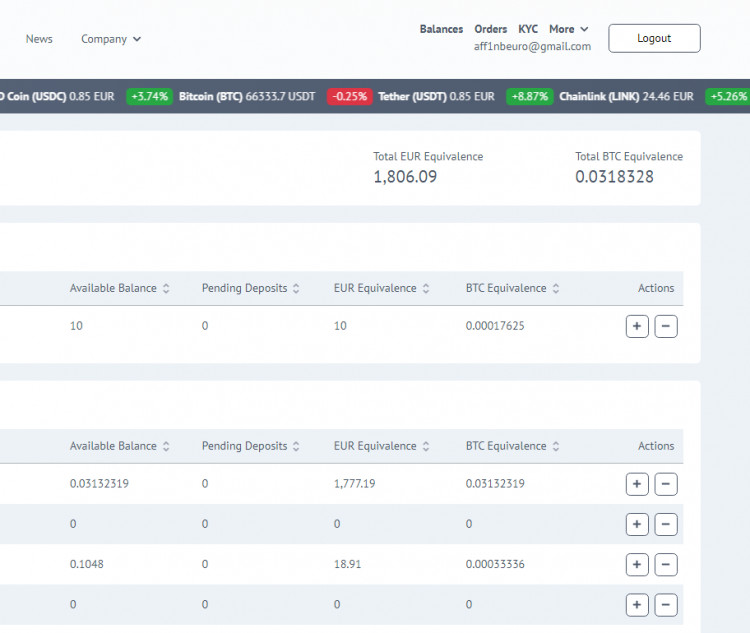Sort the first table by BTC Equivalence
The width and height of the screenshot is (750, 633).
pyautogui.click(x=512, y=288)
